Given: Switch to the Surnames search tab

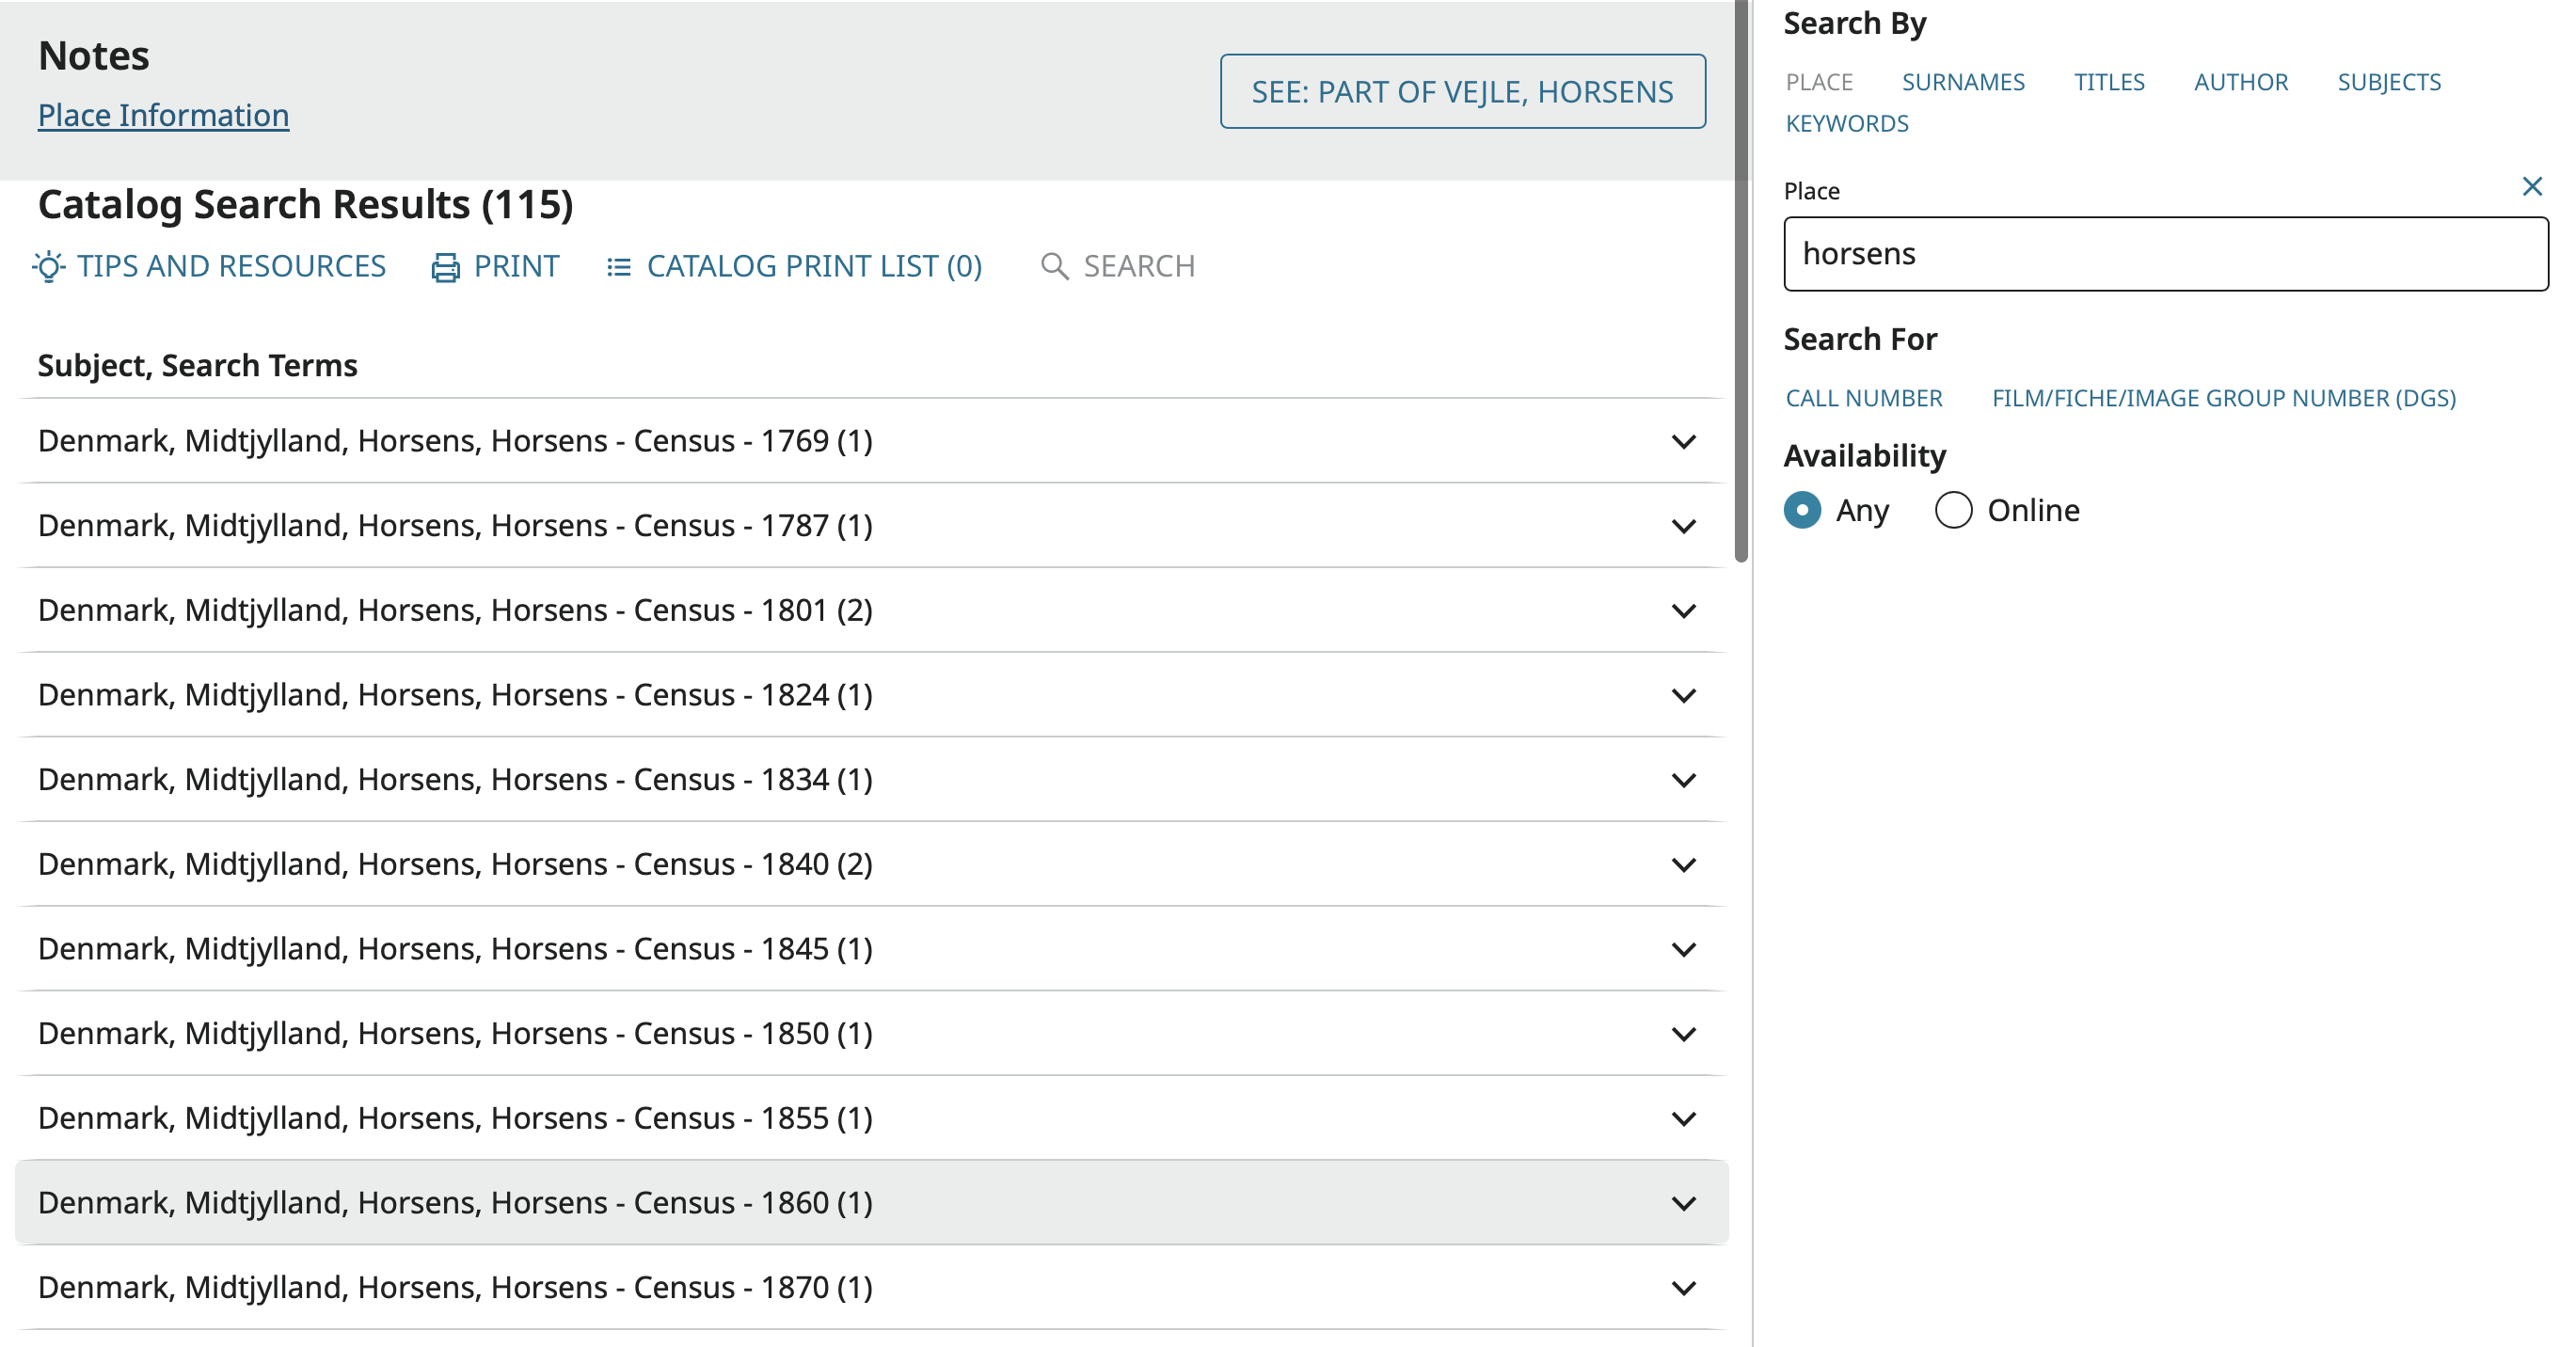Looking at the screenshot, I should (x=1962, y=82).
